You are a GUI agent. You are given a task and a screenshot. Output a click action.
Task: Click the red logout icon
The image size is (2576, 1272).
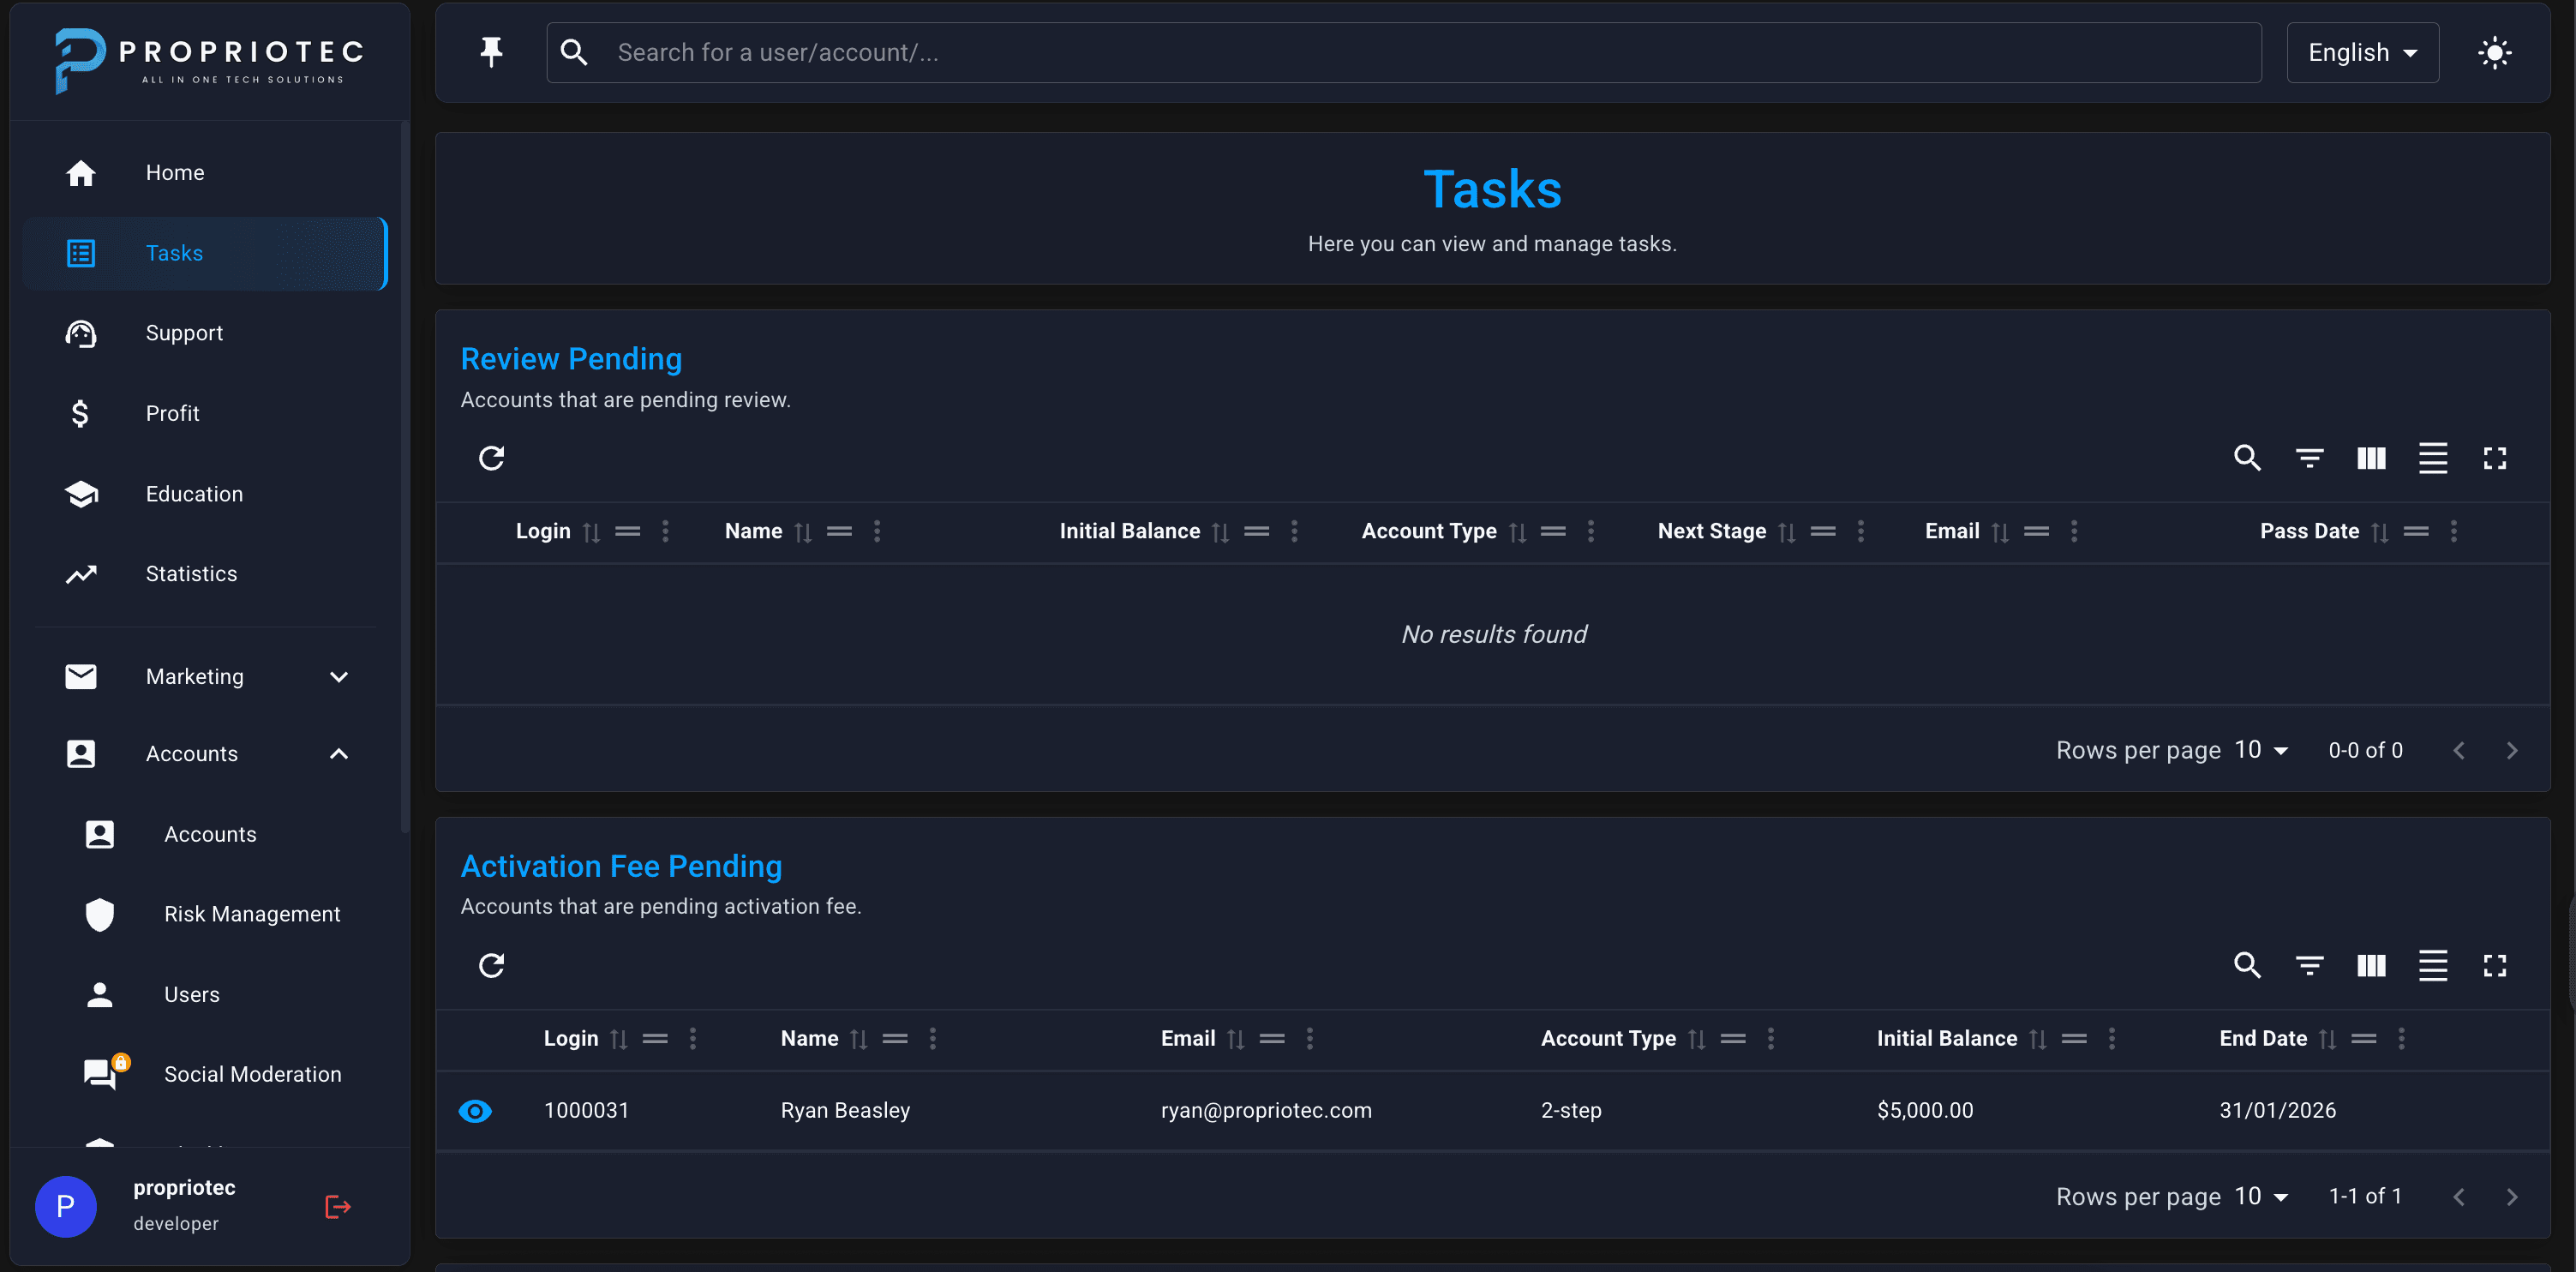338,1207
